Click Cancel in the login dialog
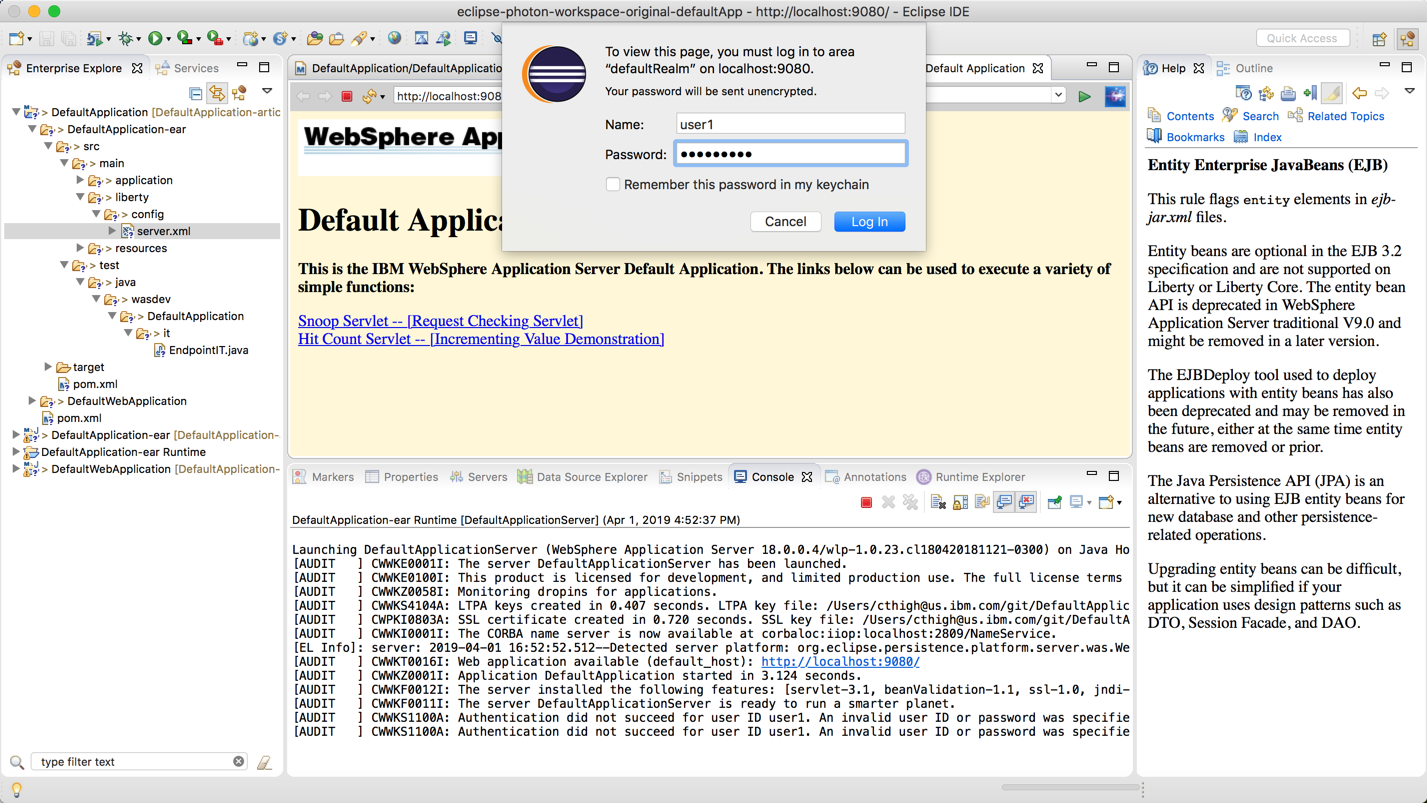 click(x=785, y=222)
